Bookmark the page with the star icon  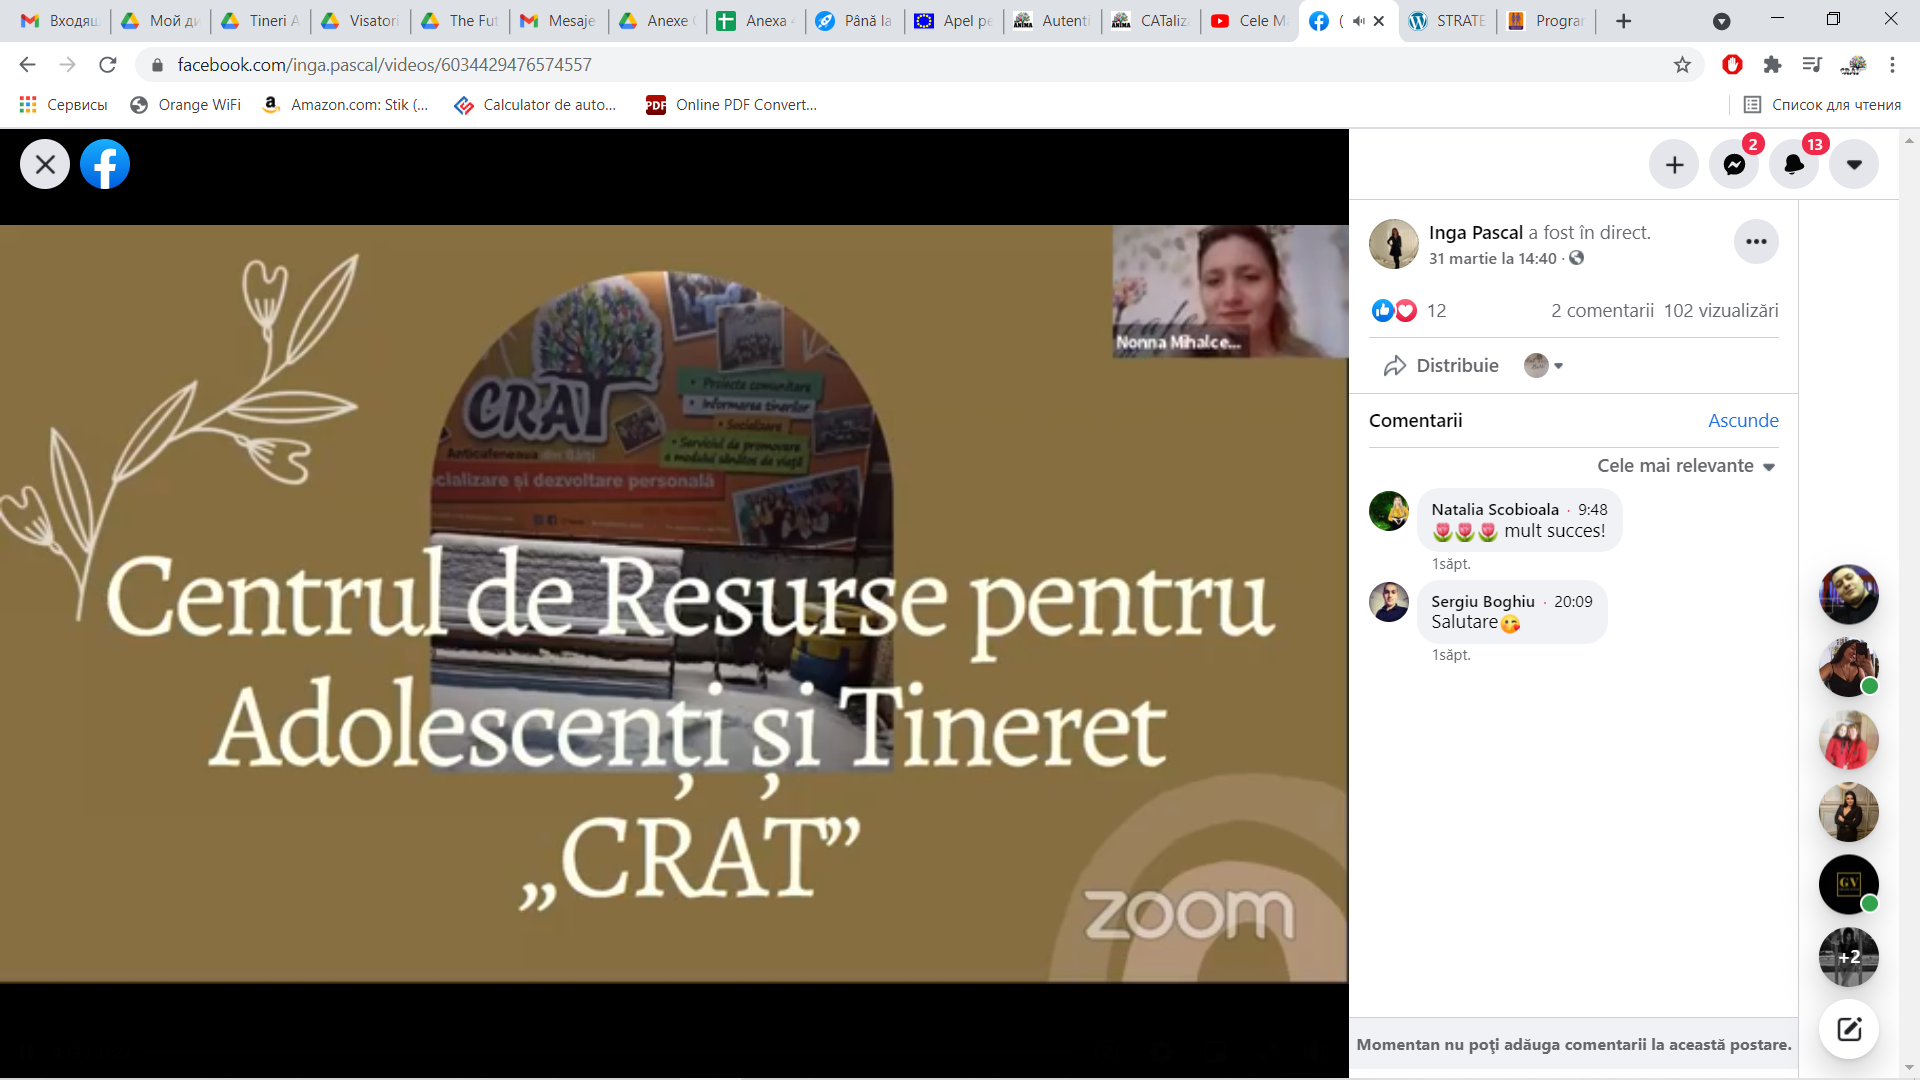point(1682,64)
